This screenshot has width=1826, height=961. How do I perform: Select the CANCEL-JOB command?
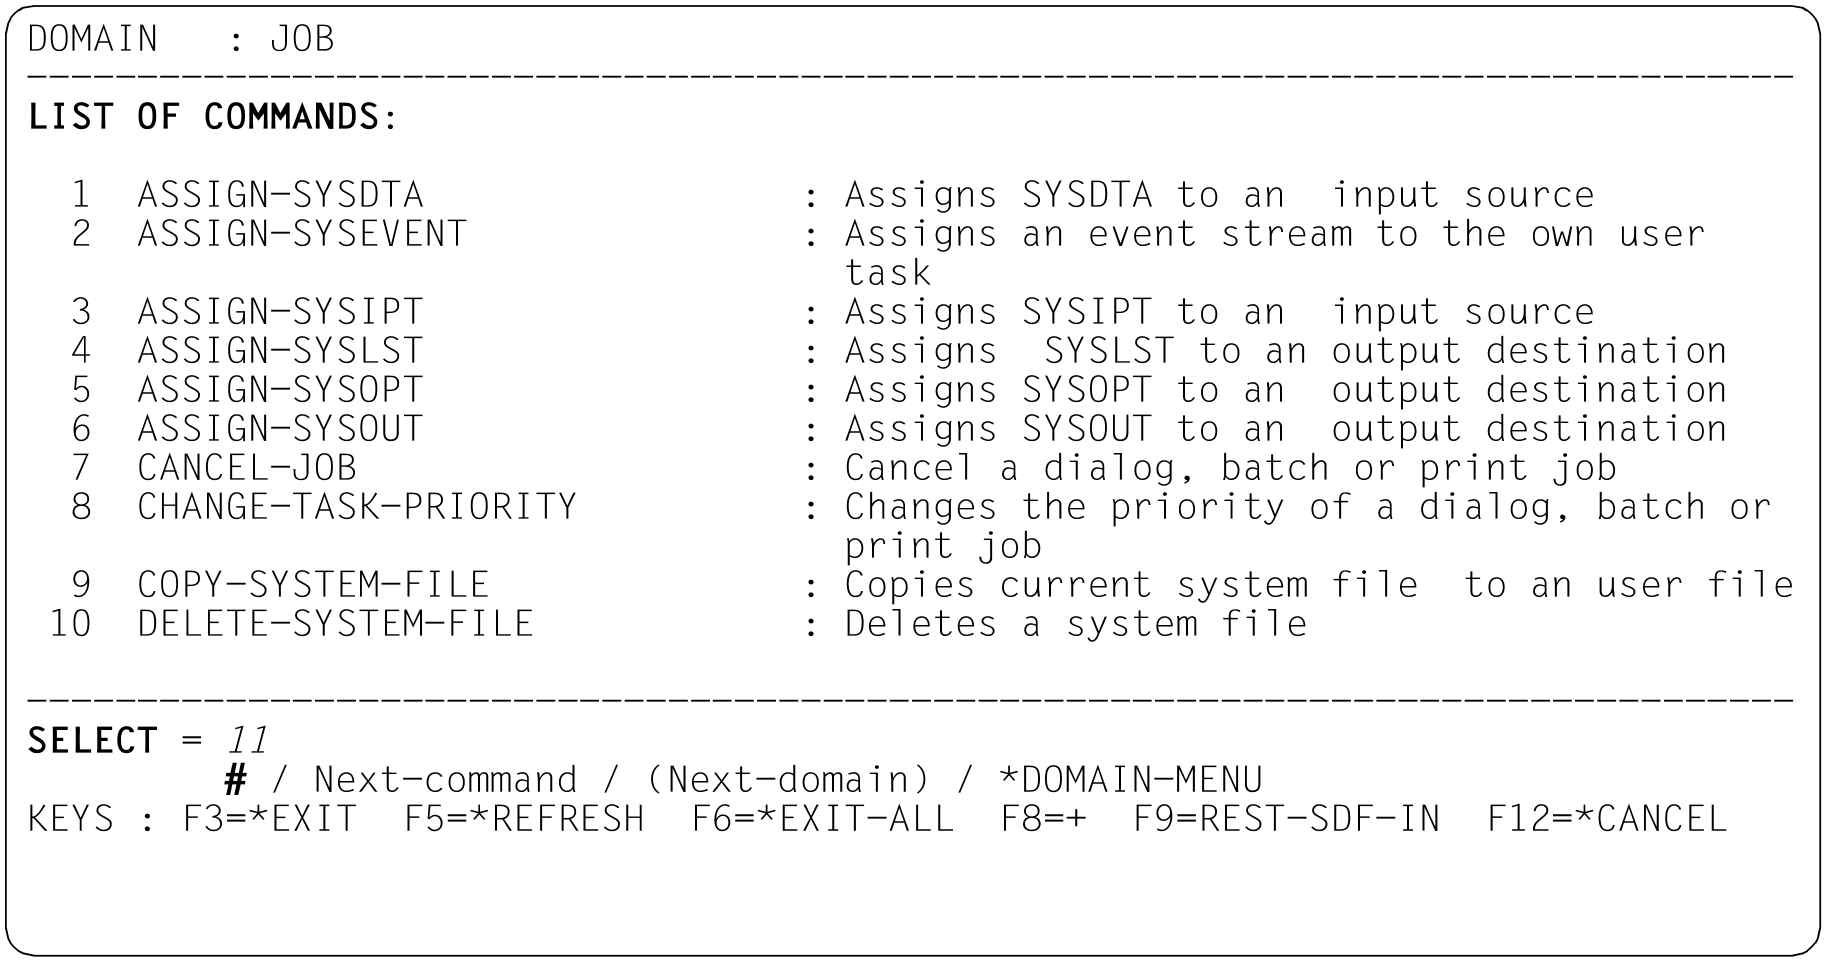click(247, 468)
